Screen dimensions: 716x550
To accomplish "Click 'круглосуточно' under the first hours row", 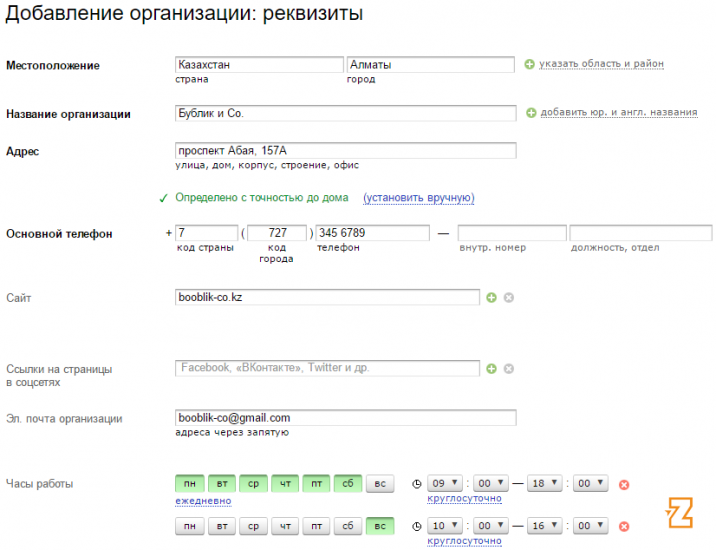I will 464,498.
